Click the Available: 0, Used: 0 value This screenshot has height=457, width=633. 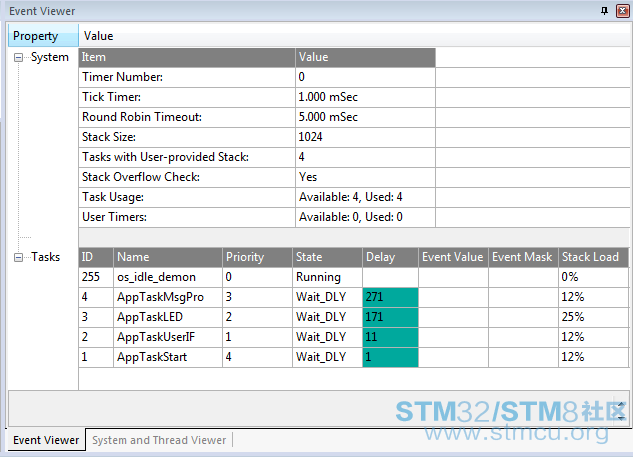tap(350, 217)
